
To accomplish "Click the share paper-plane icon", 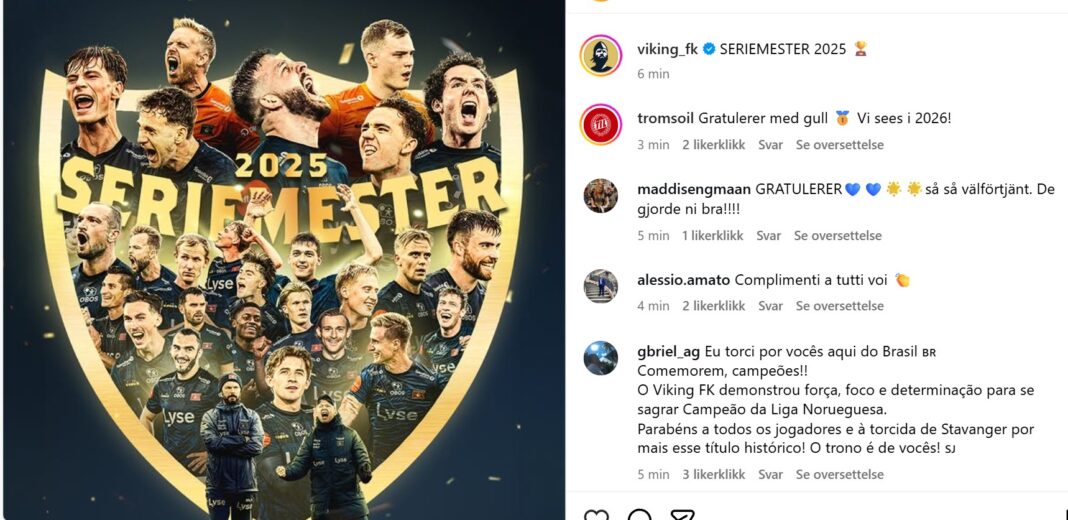I will [x=682, y=516].
